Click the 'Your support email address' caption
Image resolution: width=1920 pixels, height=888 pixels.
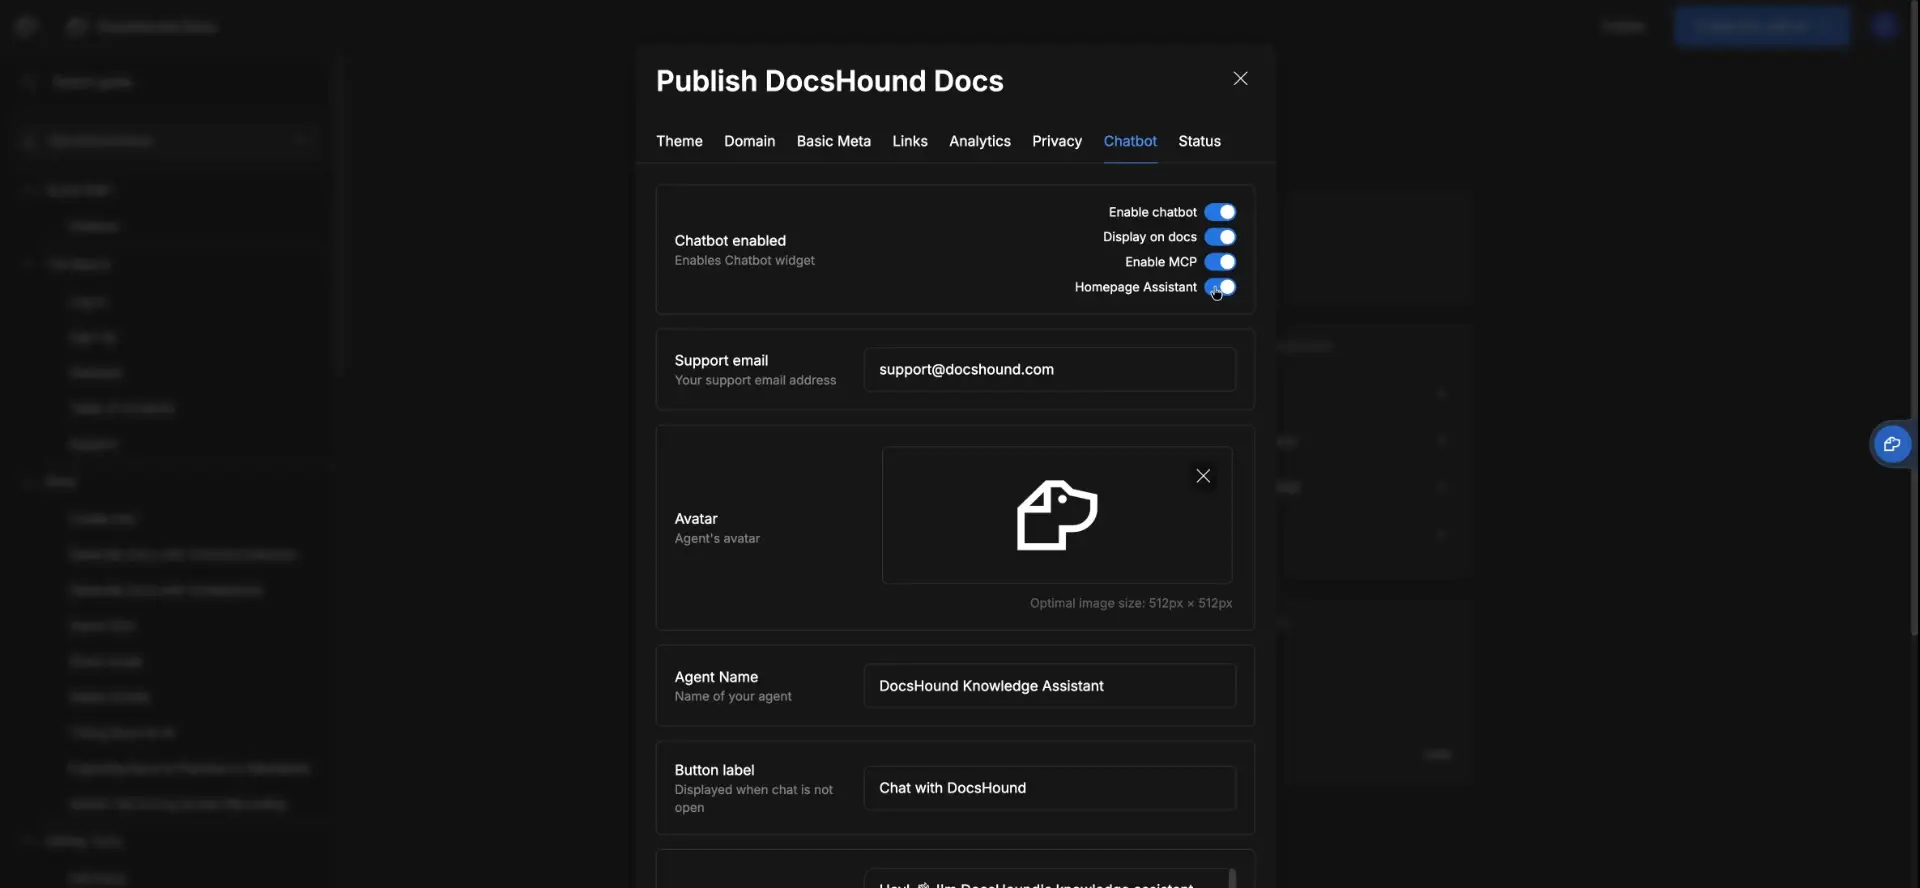coord(755,380)
